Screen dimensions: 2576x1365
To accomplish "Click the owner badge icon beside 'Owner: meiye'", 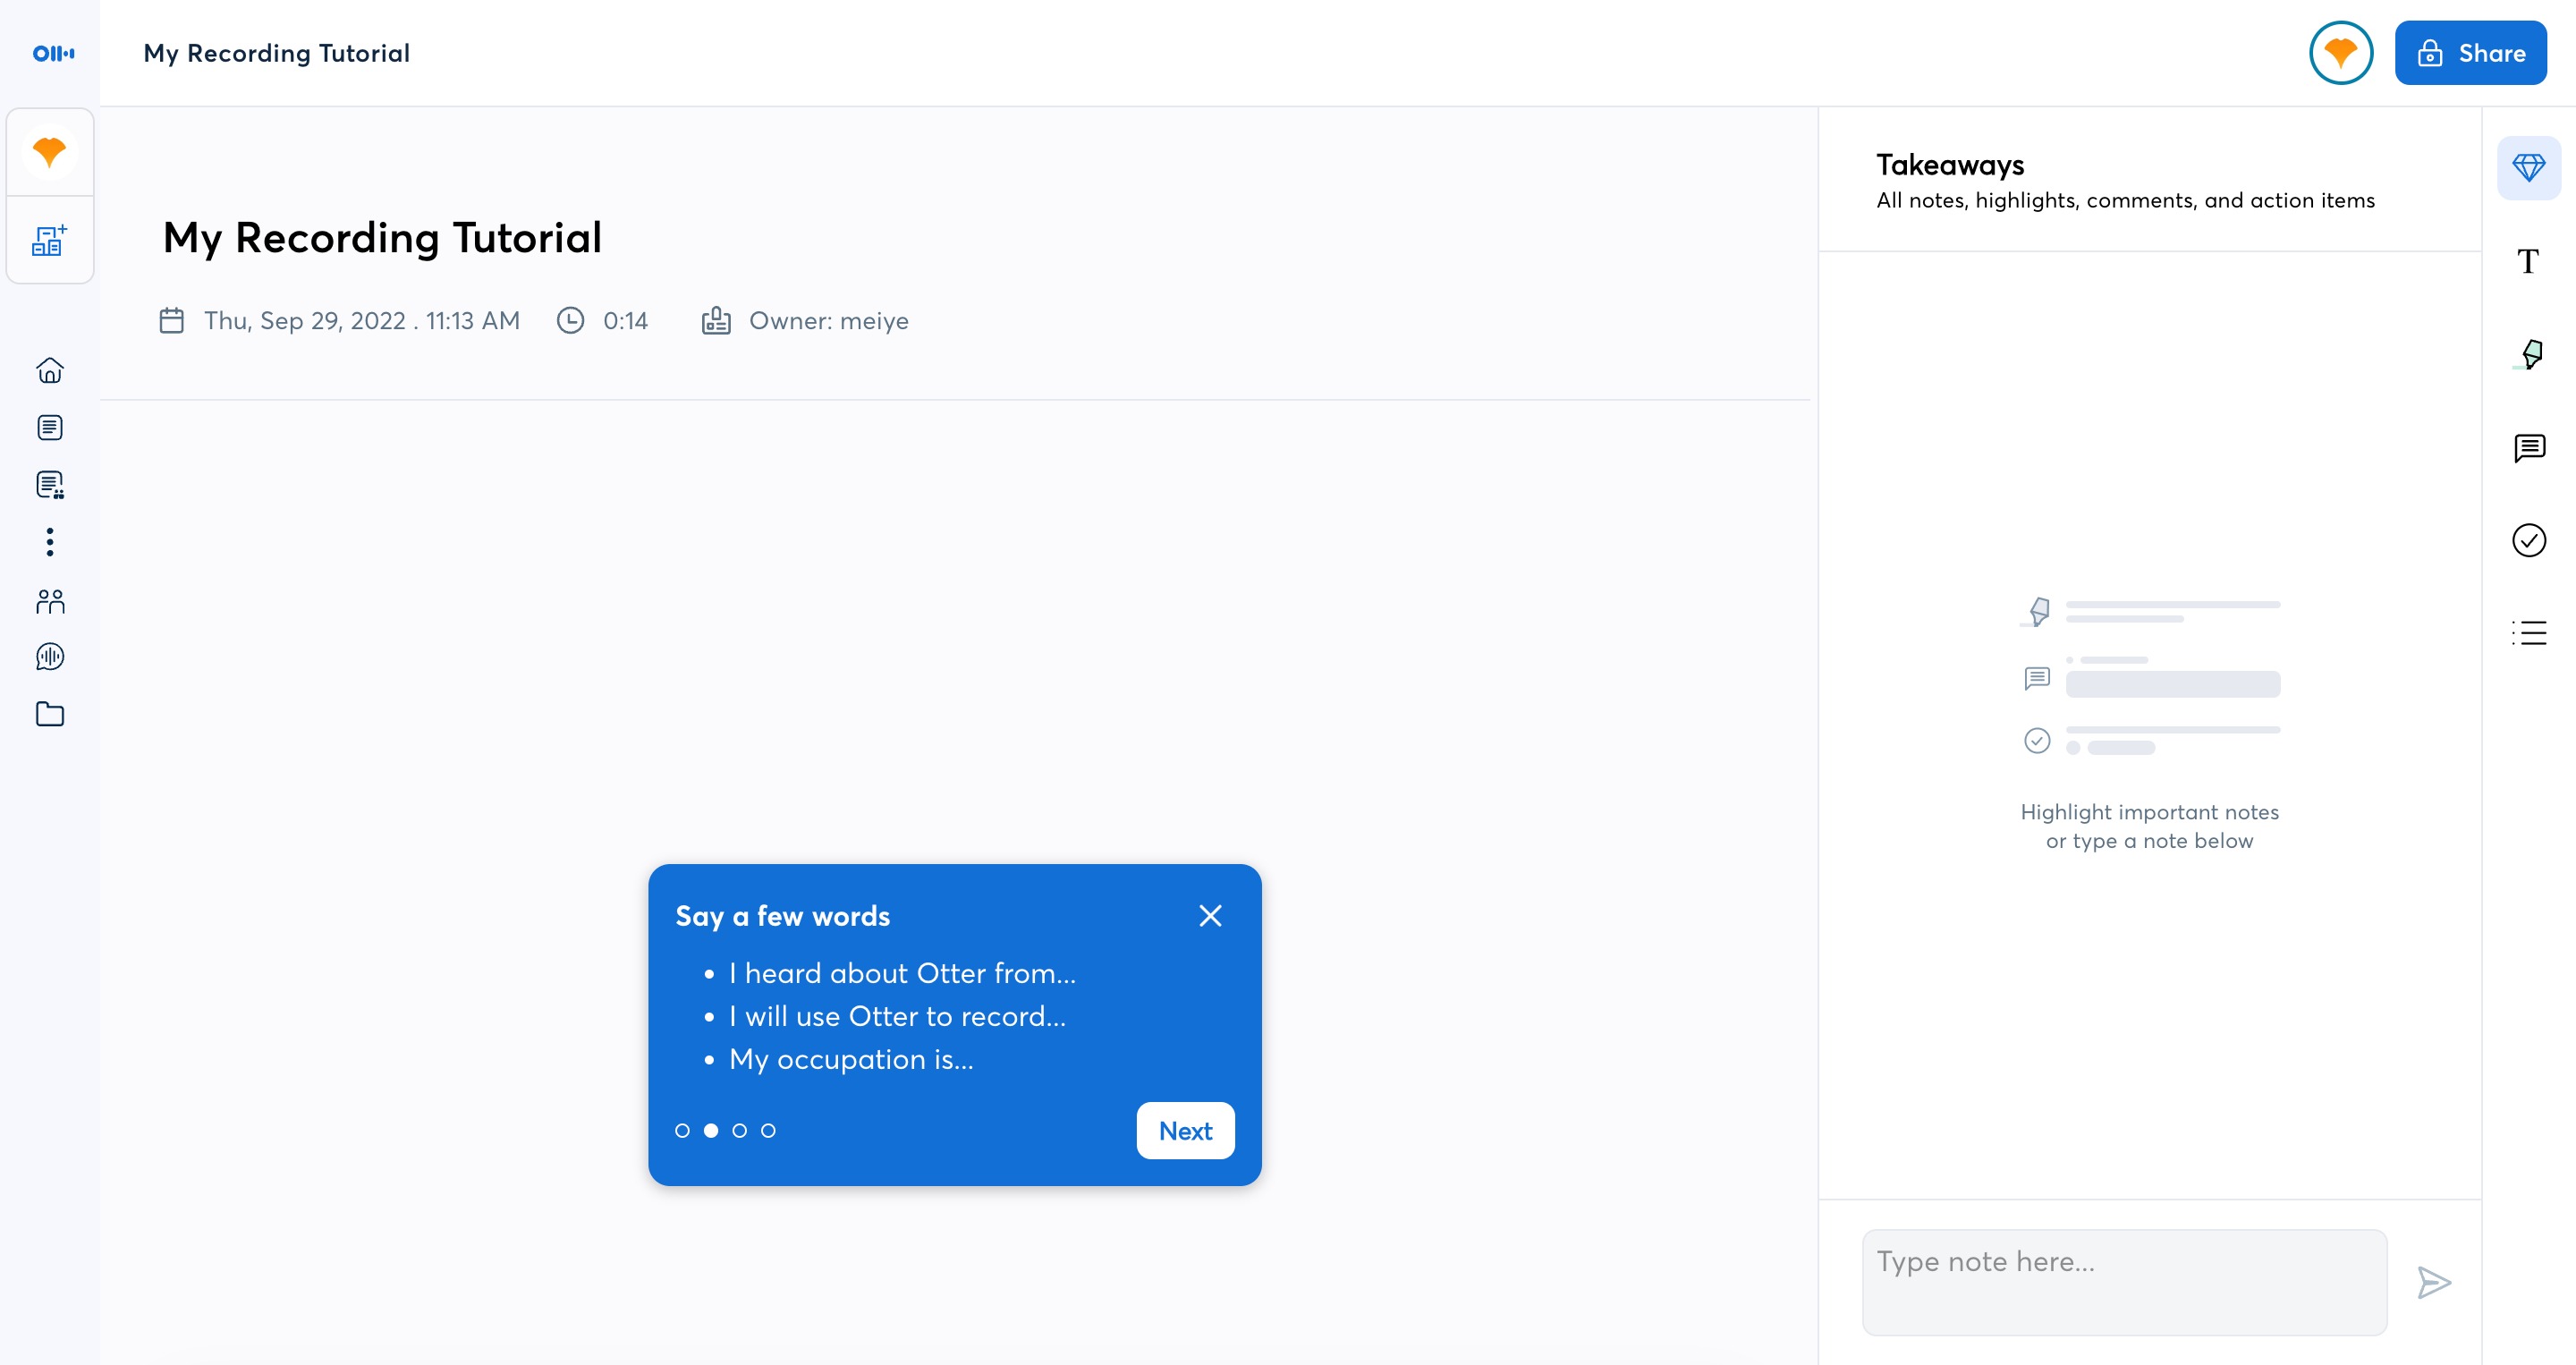I will click(716, 320).
